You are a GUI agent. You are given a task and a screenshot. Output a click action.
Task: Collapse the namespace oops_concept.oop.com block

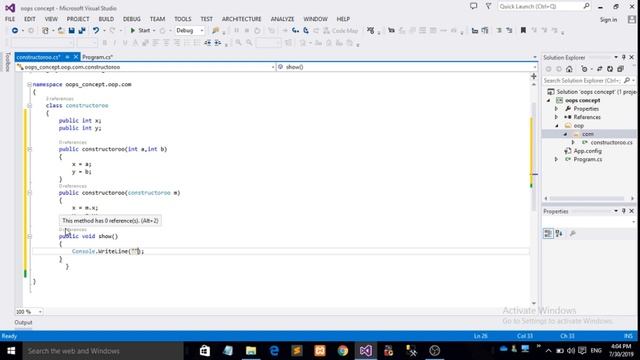[29, 84]
